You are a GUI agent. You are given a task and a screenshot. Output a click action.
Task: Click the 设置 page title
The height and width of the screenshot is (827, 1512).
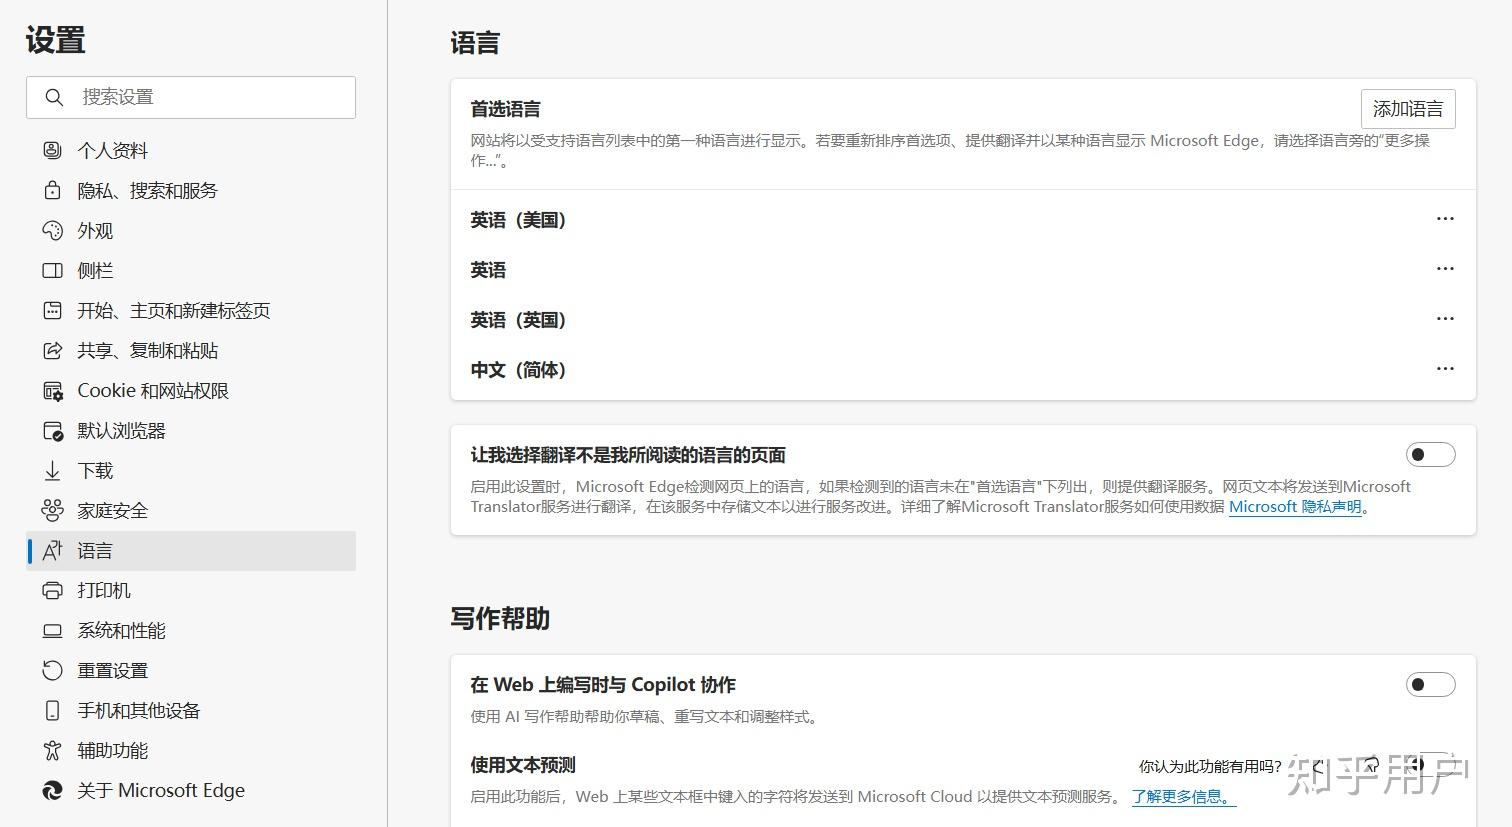(x=56, y=40)
